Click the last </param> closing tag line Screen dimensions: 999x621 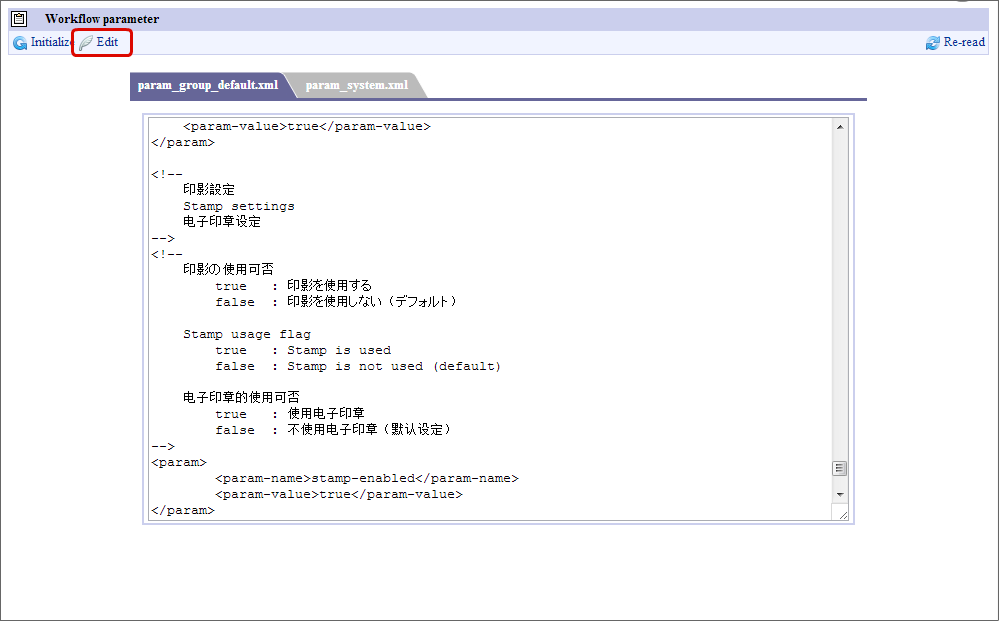click(x=183, y=510)
